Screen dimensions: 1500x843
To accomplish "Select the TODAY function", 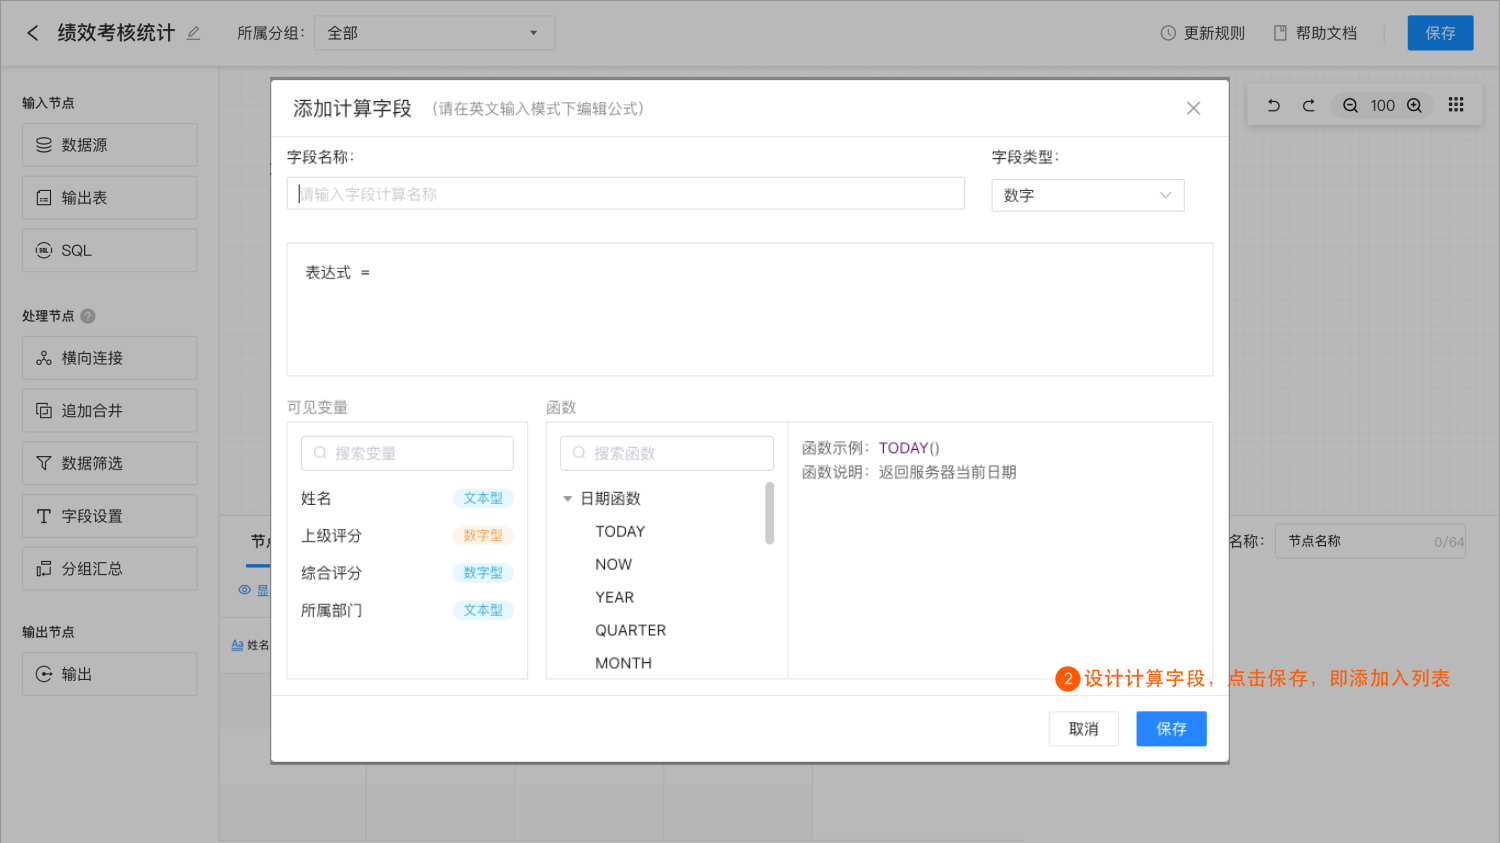I will 620,531.
